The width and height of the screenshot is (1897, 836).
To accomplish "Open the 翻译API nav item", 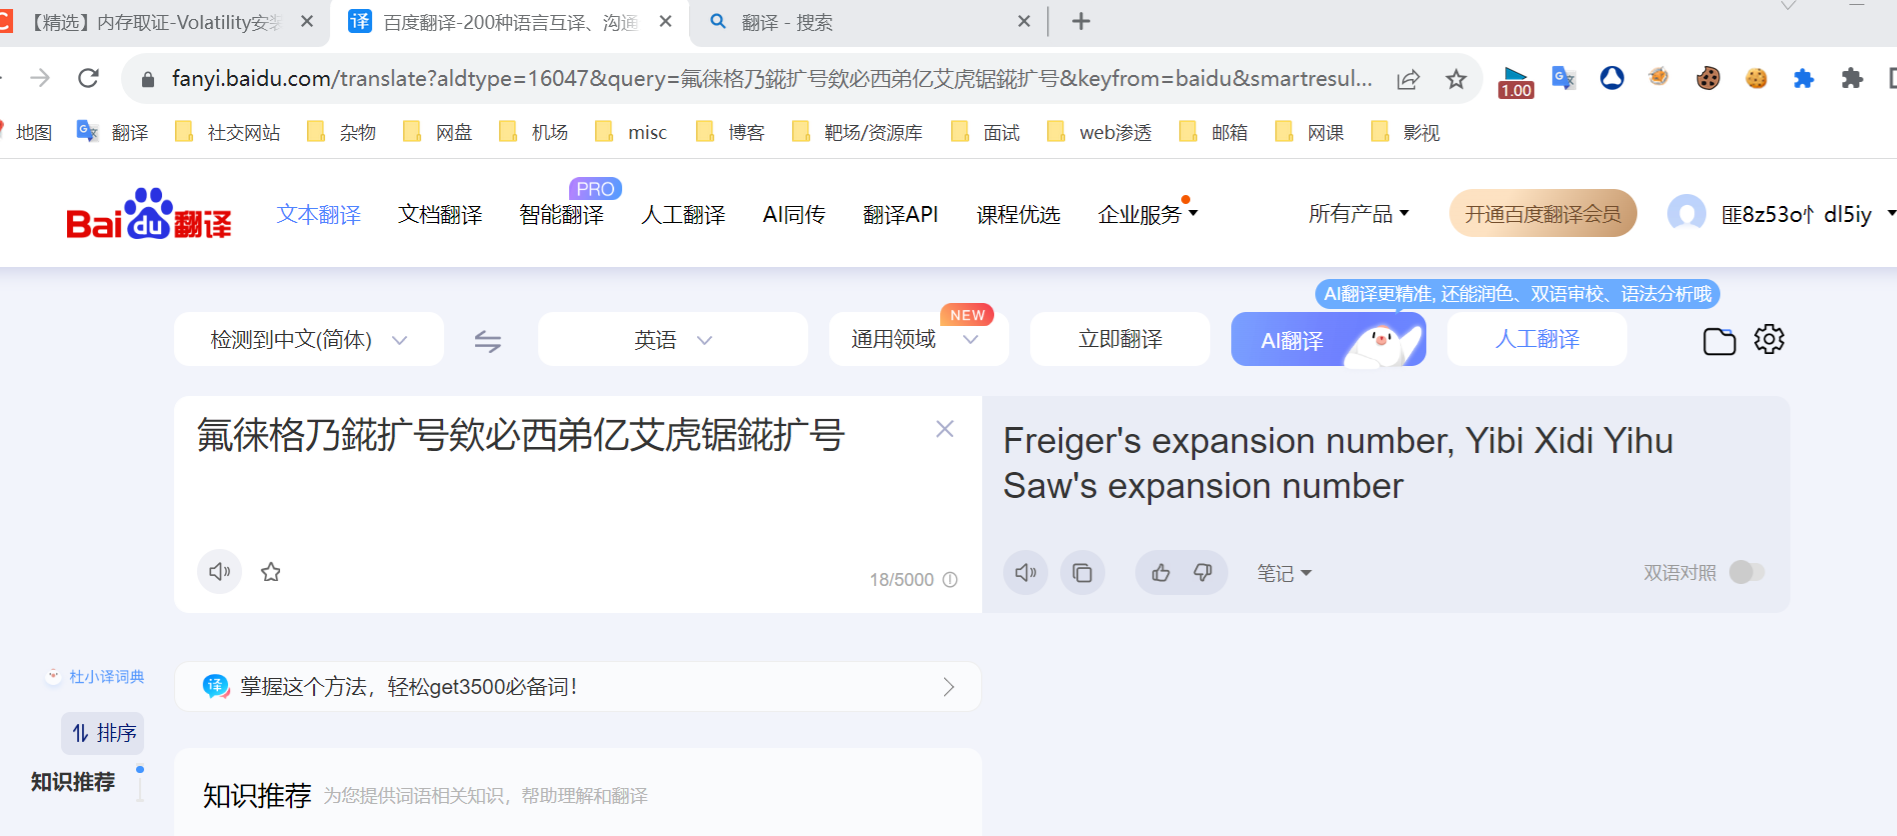I will point(901,214).
